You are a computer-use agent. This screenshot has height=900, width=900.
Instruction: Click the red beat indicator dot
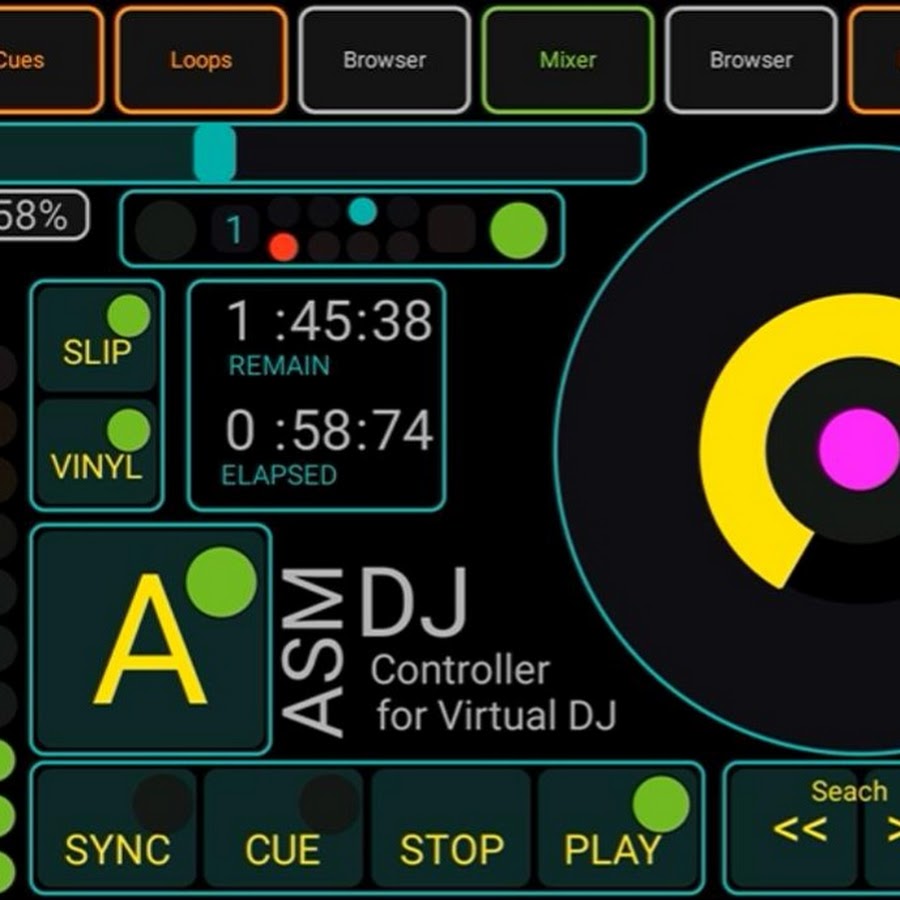tap(284, 247)
